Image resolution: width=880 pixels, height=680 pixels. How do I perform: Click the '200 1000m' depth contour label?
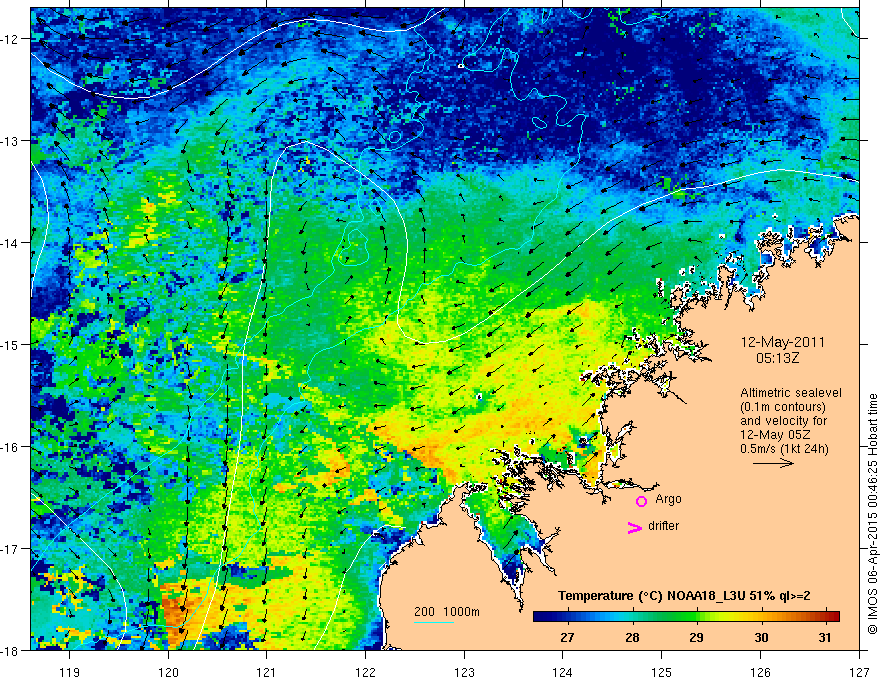447,612
